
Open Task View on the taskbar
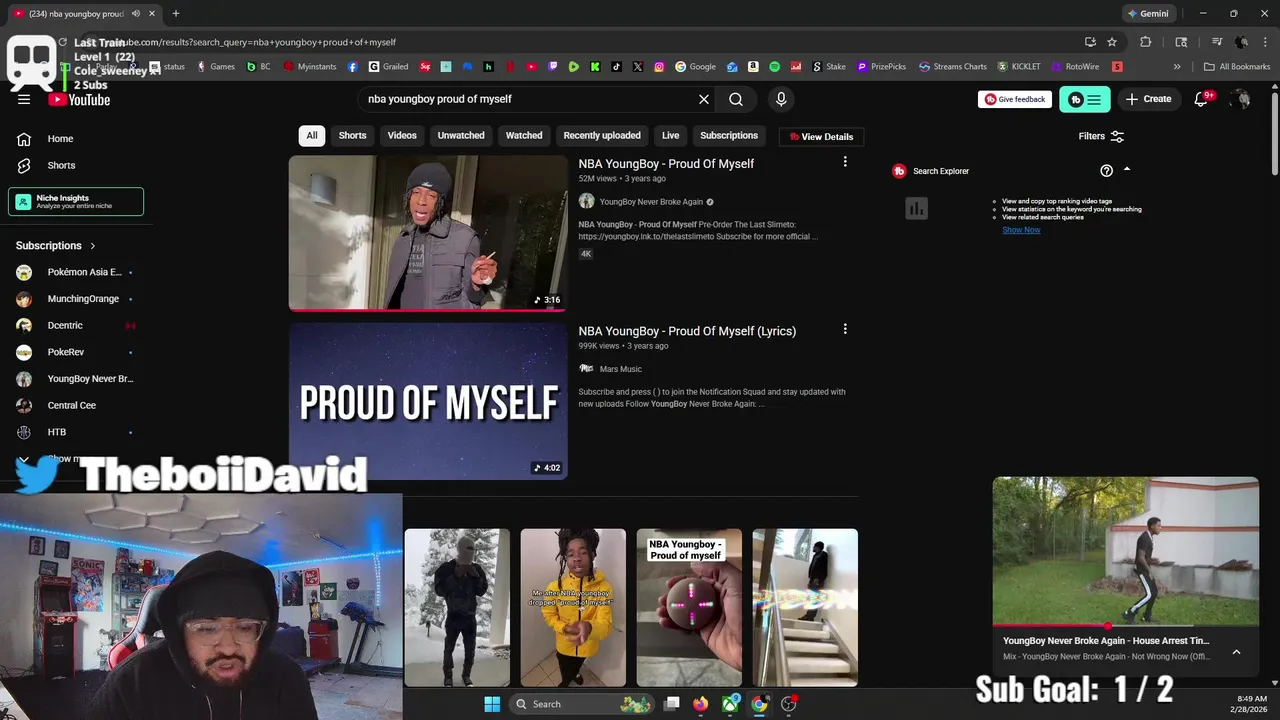[x=672, y=704]
